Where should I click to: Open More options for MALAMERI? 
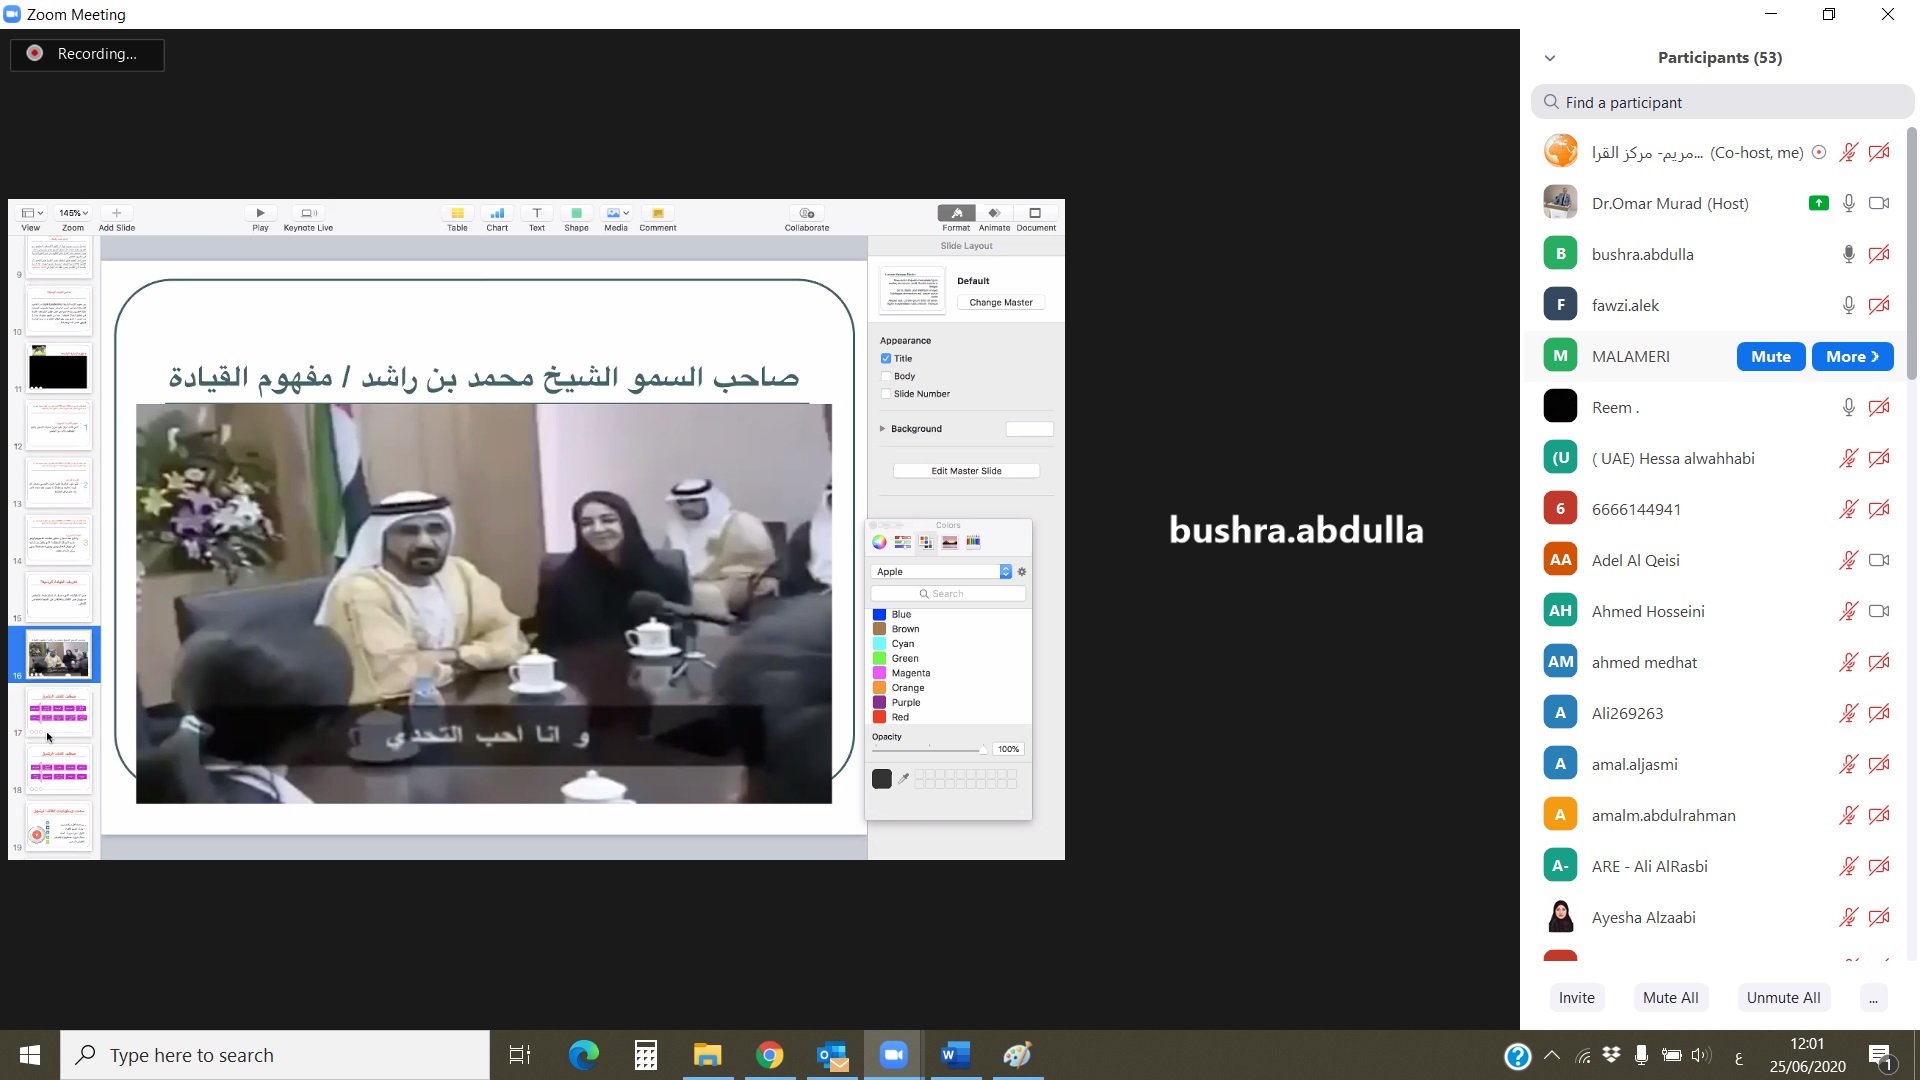pyautogui.click(x=1852, y=356)
